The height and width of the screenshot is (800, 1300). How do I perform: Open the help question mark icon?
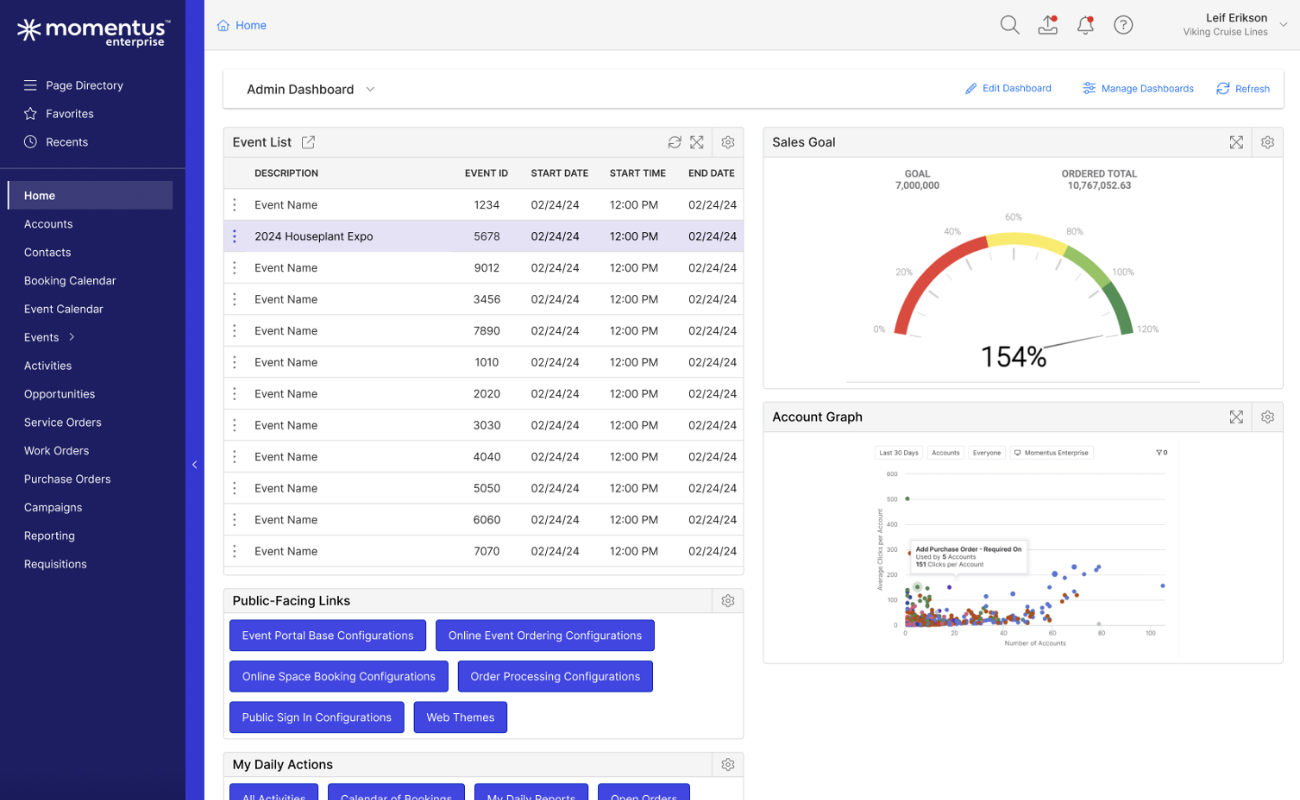[1123, 25]
